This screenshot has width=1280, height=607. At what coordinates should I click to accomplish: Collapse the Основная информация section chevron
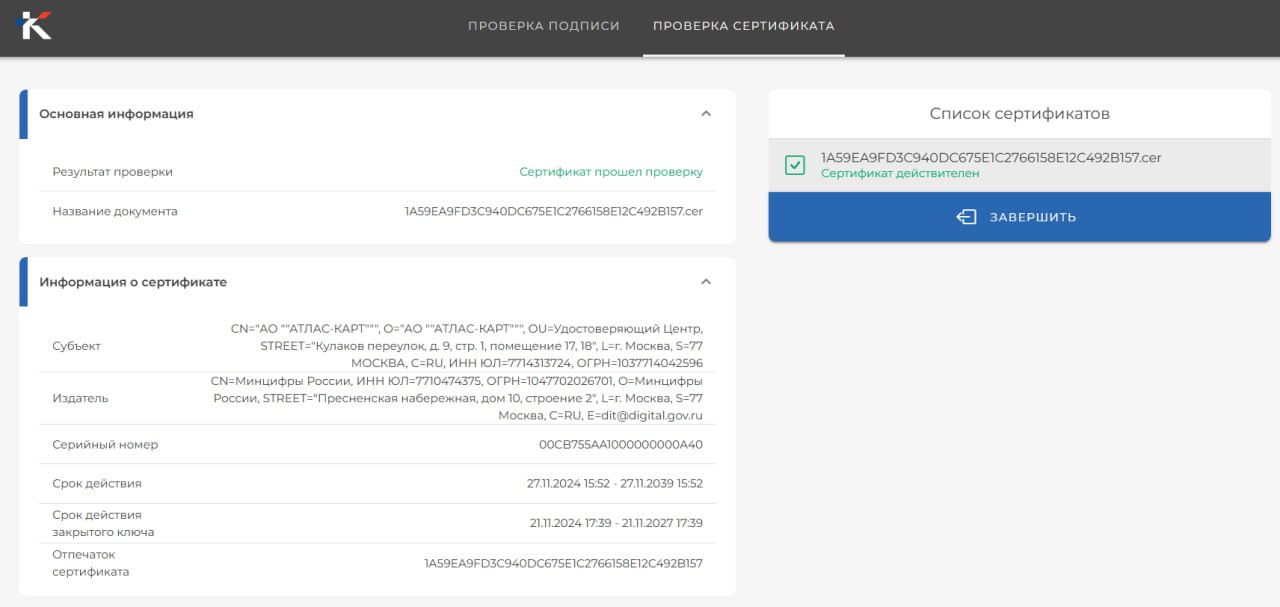(706, 114)
